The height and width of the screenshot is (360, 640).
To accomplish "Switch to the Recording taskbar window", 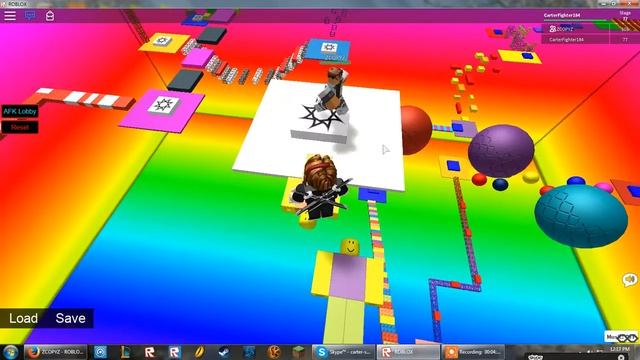I will 473,352.
